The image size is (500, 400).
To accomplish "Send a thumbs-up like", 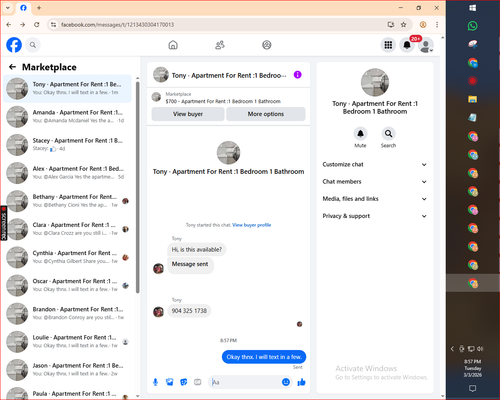I will [x=301, y=382].
